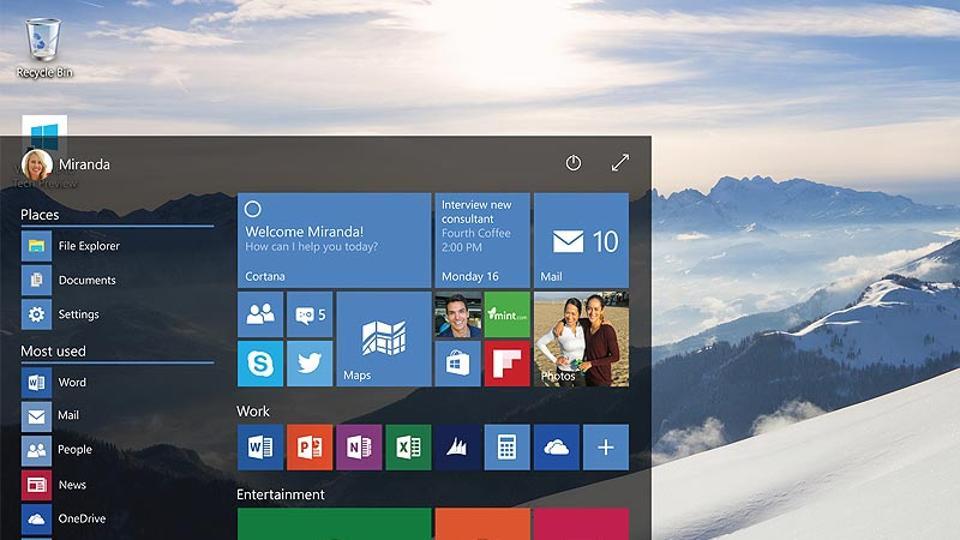This screenshot has width=960, height=540.
Task: Click the Entertainment group heading
Action: [280, 495]
